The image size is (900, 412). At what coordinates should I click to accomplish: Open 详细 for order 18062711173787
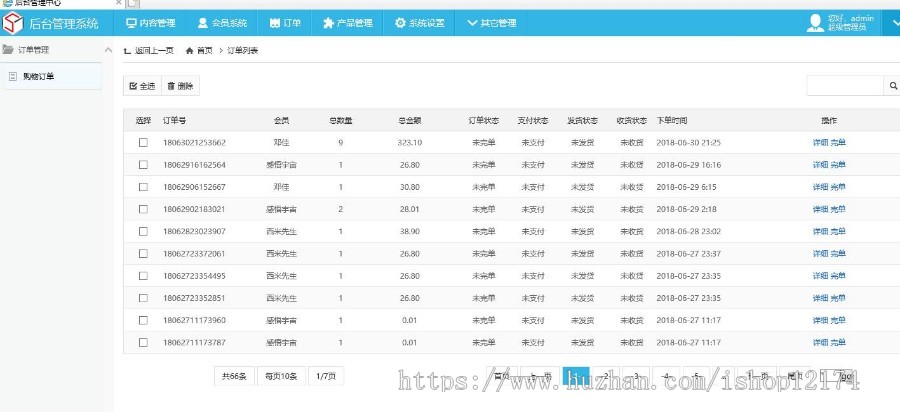pos(820,343)
